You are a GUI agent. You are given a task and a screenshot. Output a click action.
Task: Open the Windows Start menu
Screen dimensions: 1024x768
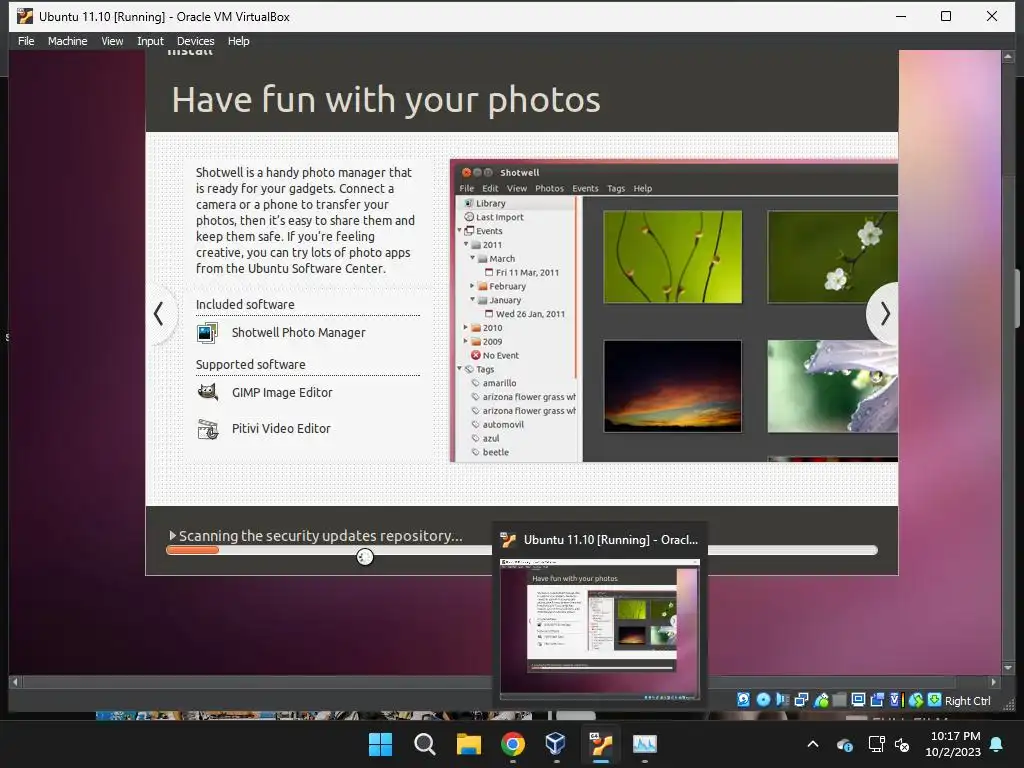pyautogui.click(x=380, y=744)
